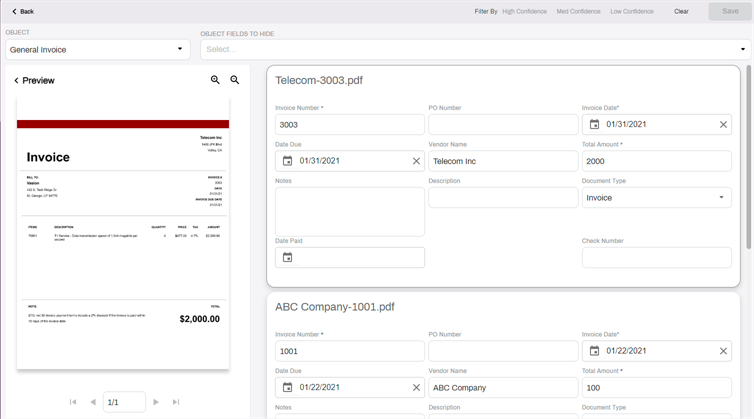Edit Invoice Number field with 1001
Viewport: 754px width, 419px height.
coord(350,351)
